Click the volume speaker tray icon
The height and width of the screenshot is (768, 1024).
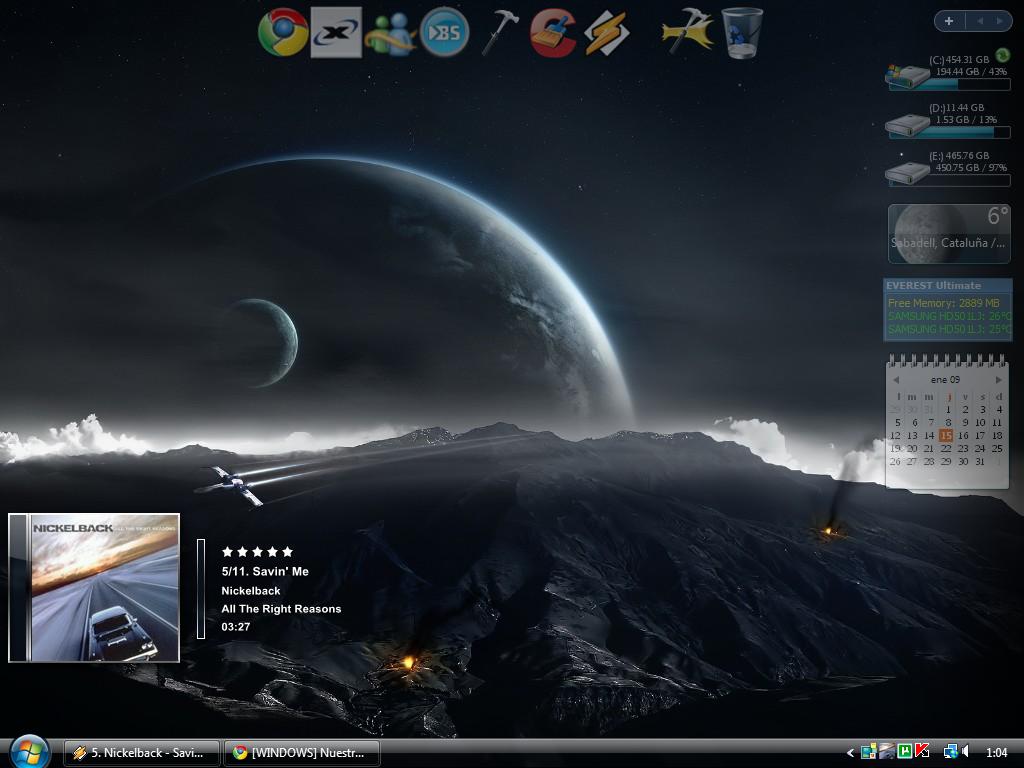(965, 752)
